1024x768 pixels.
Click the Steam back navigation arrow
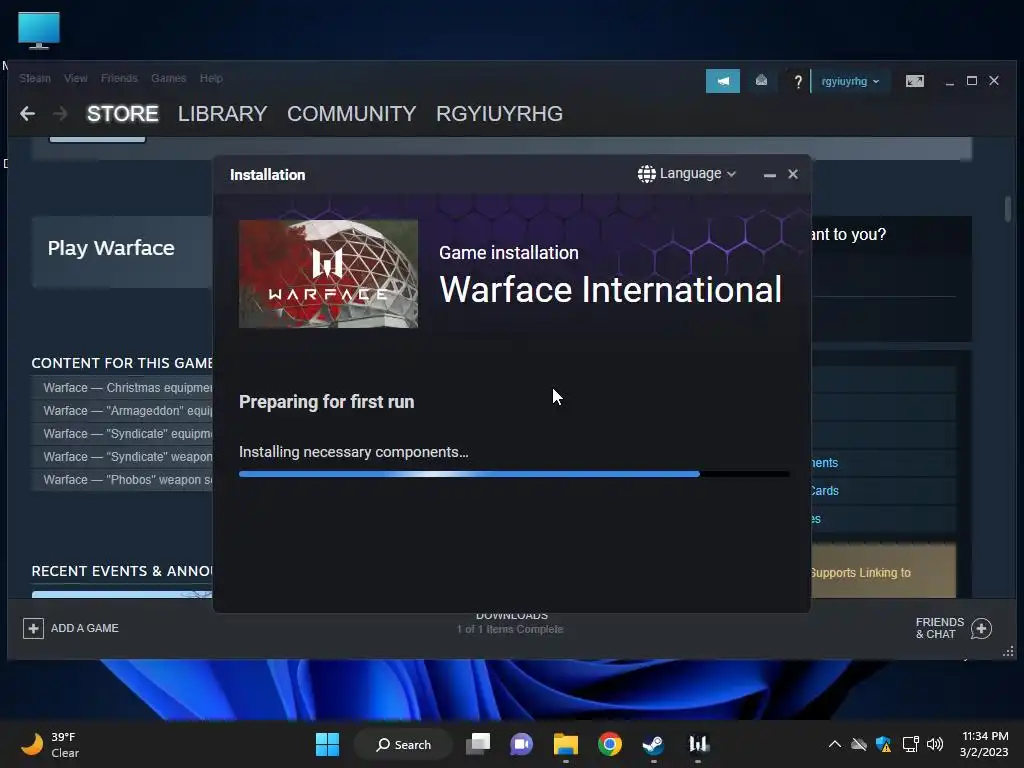[x=27, y=114]
